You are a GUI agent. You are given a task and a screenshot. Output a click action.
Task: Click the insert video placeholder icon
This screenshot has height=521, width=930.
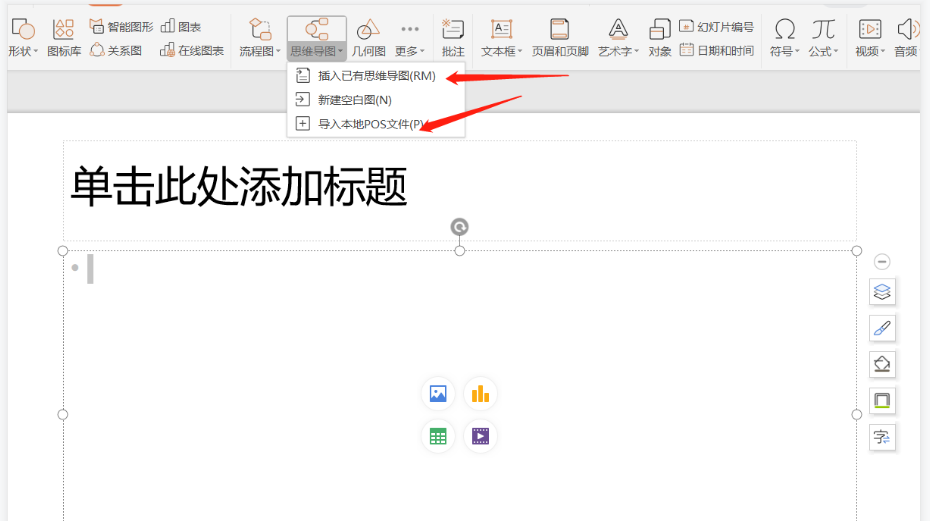480,437
